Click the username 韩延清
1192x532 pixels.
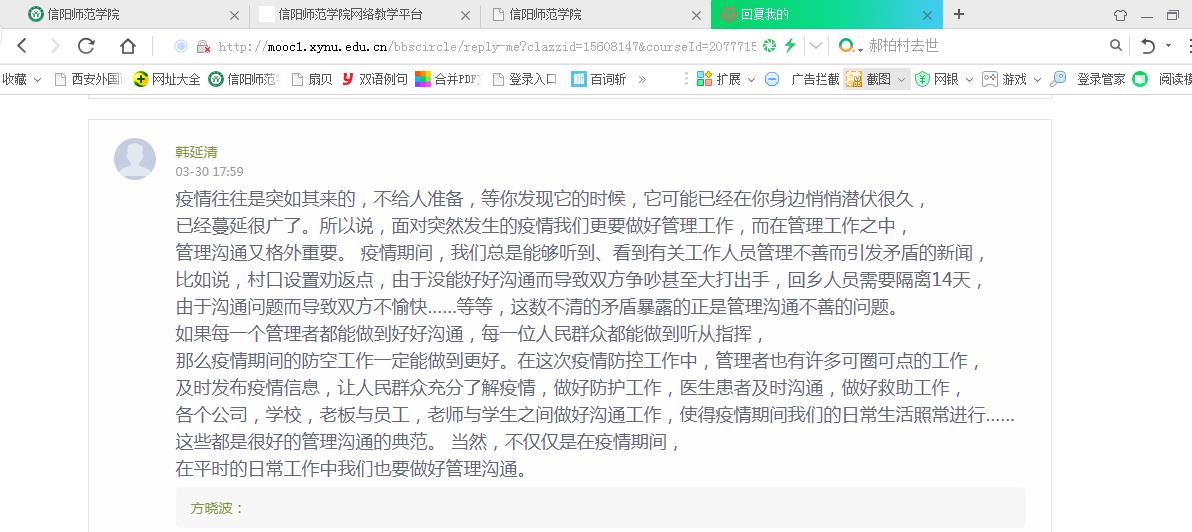(196, 152)
